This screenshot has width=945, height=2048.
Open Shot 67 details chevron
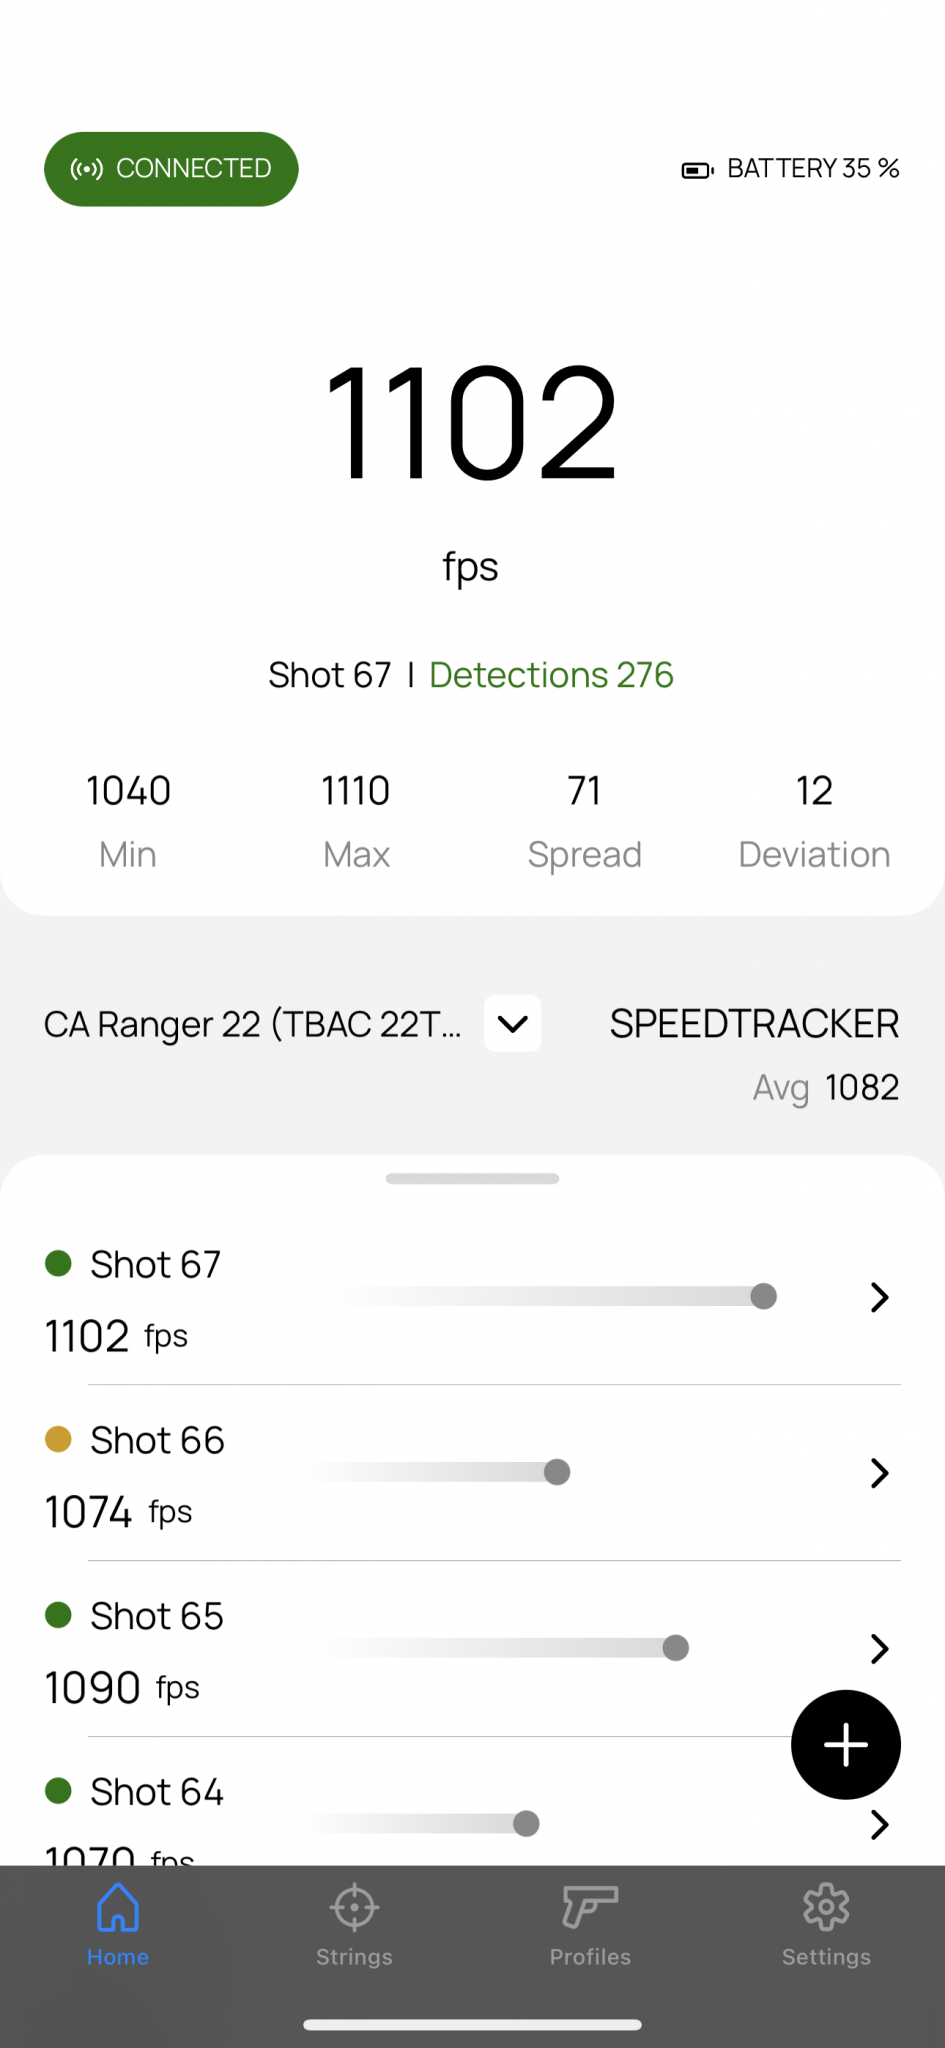click(x=879, y=1297)
